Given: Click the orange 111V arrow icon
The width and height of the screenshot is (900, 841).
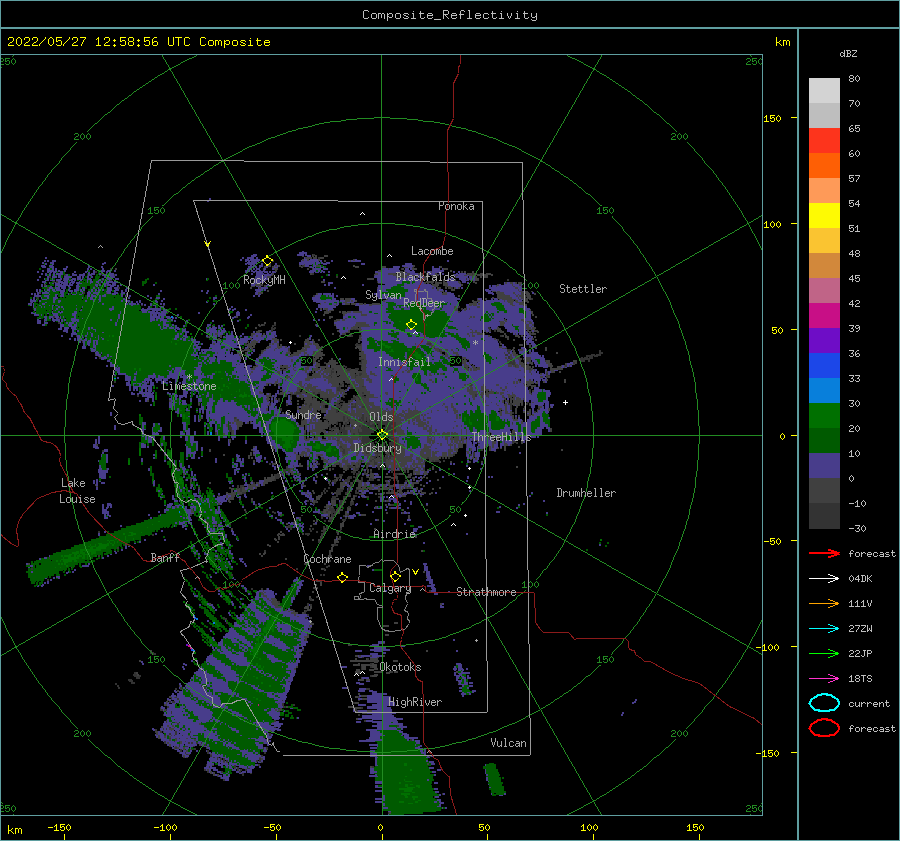Looking at the screenshot, I should [824, 603].
